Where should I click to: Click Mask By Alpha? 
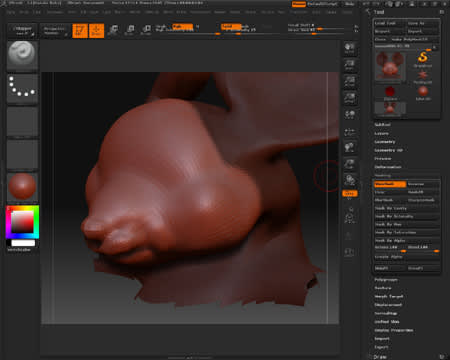406,240
